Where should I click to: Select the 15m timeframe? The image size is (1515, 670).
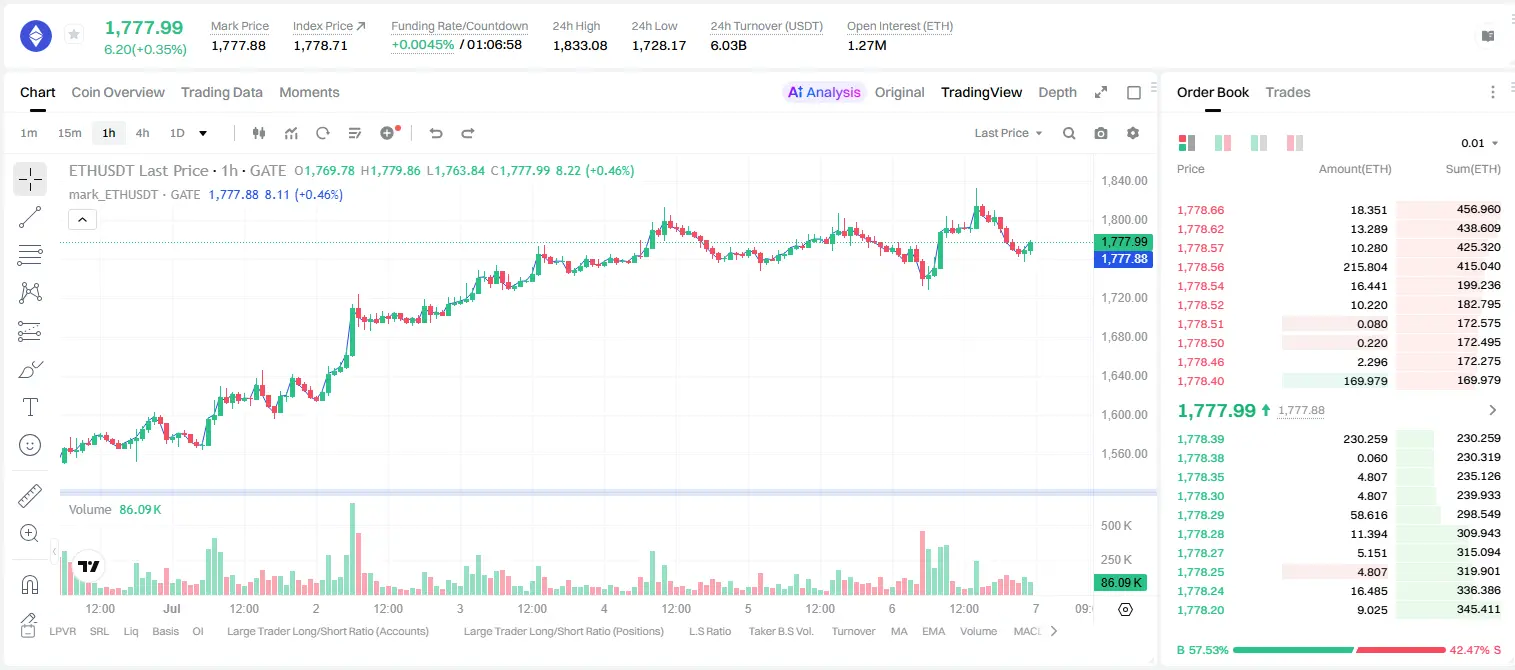click(x=69, y=133)
